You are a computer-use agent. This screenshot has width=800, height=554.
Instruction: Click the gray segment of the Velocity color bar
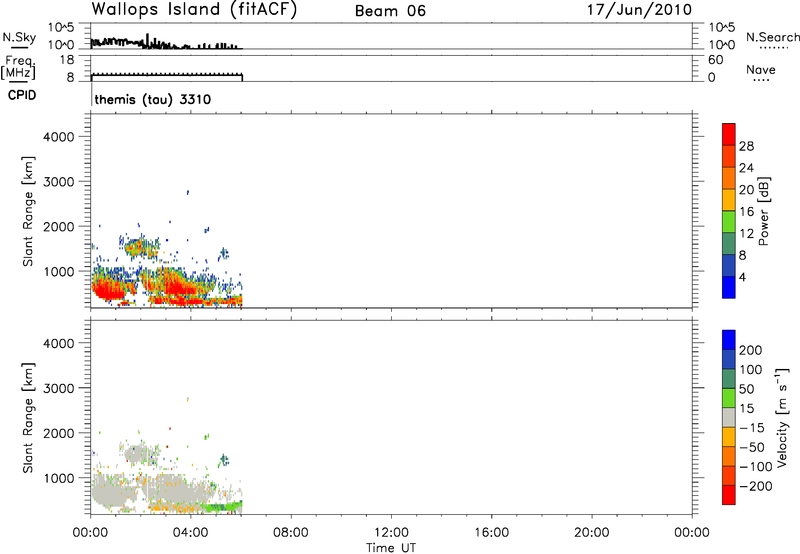[729, 417]
